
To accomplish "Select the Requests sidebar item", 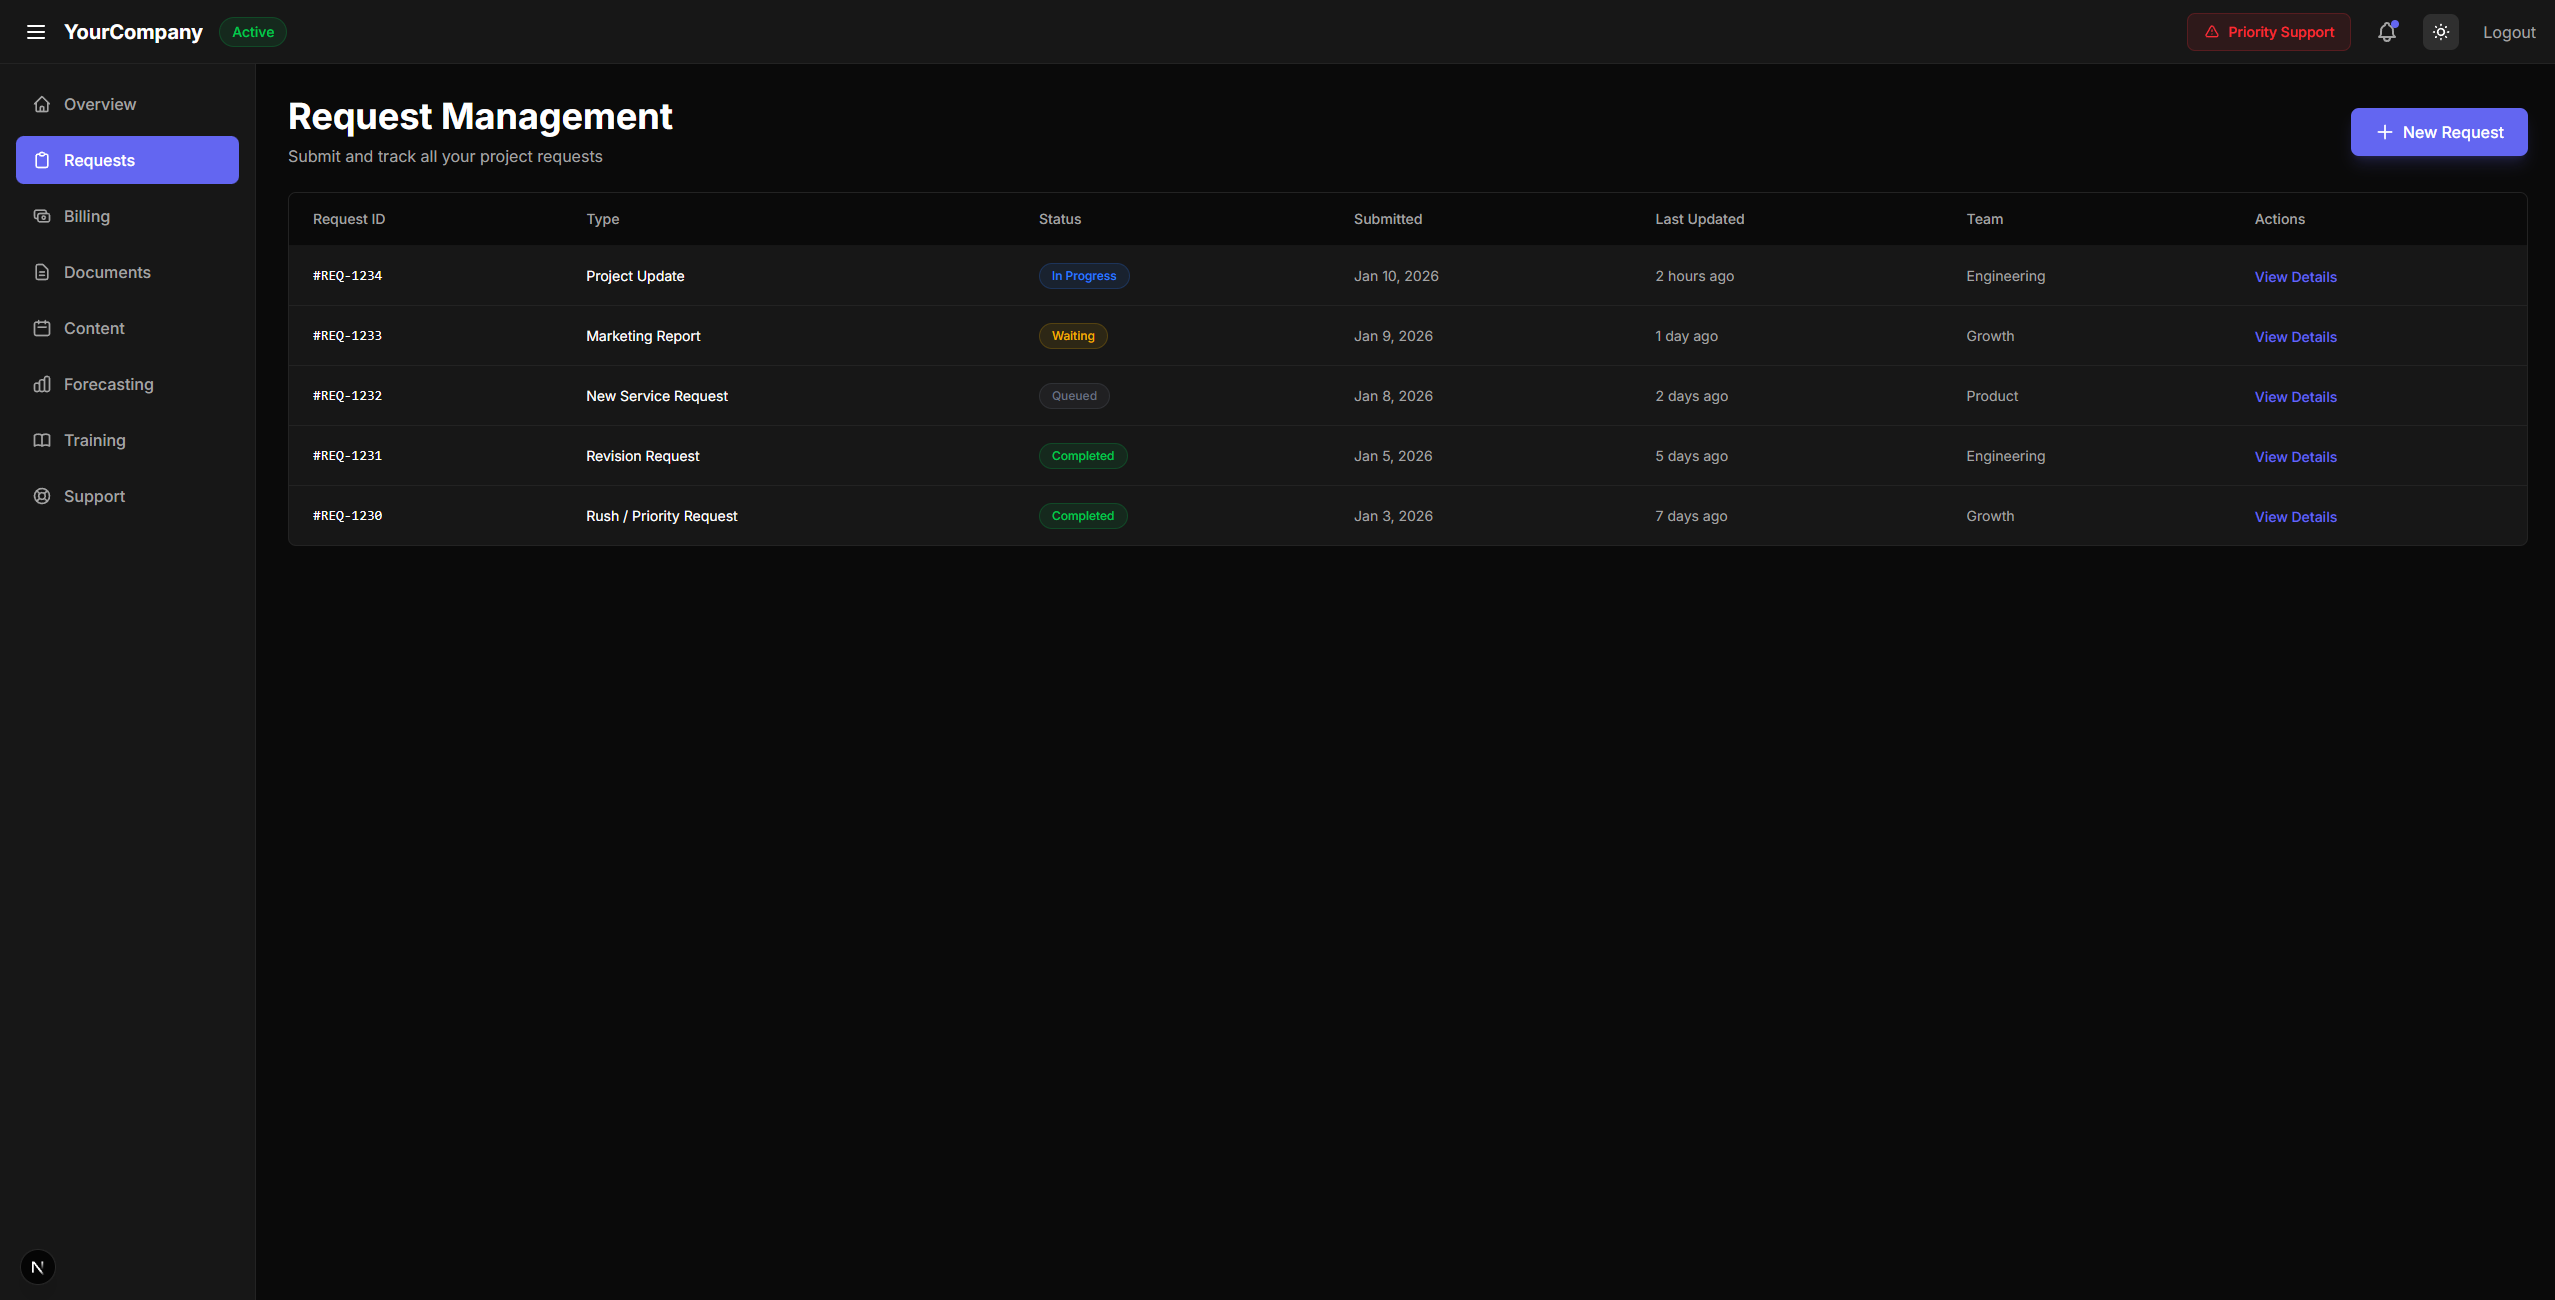I will point(127,160).
